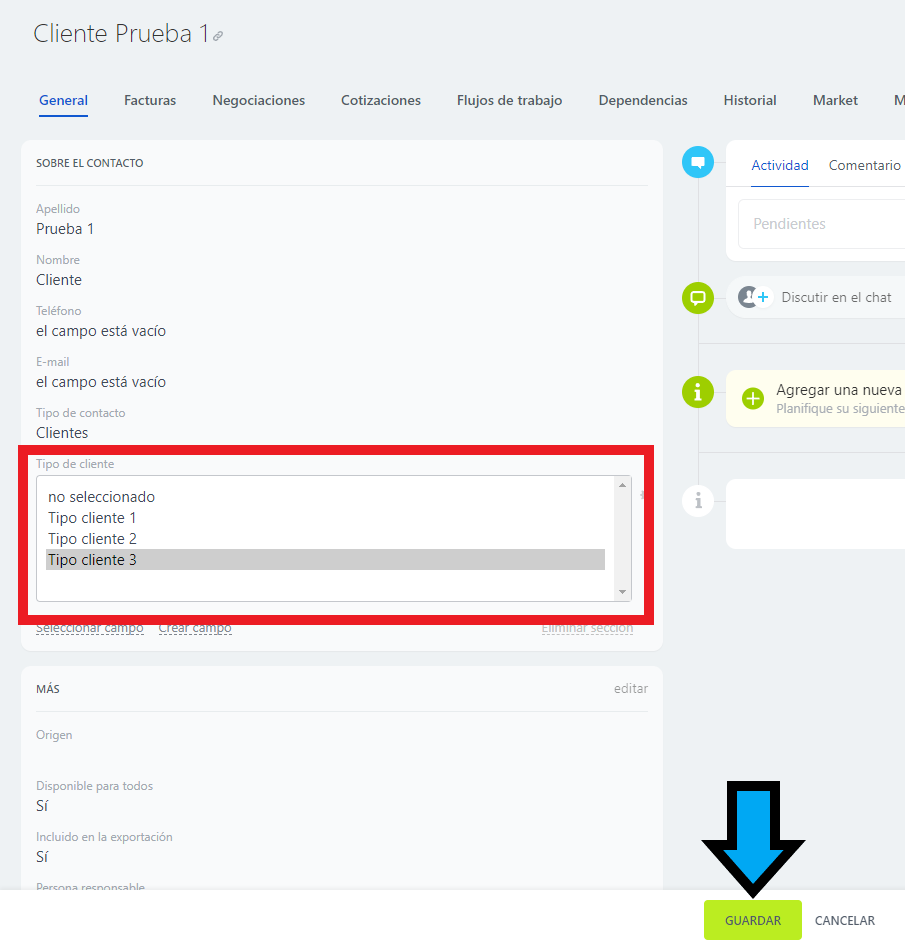
Task: Click the white info icon in timeline
Action: (697, 500)
